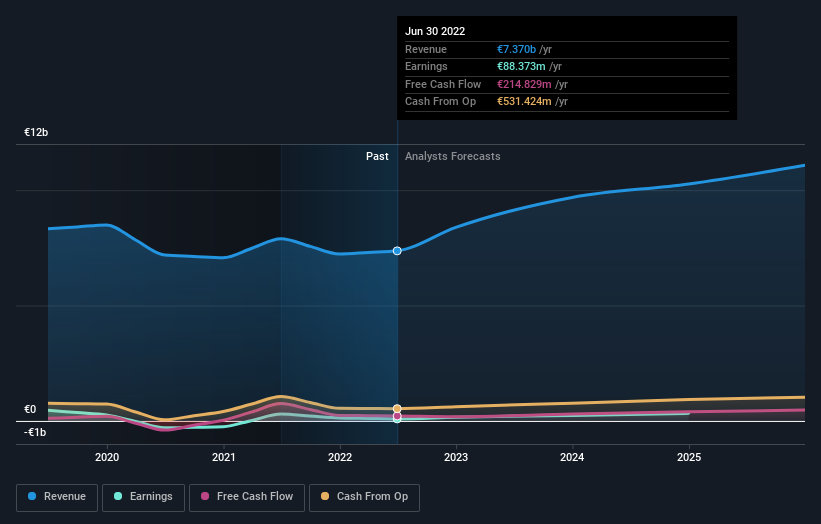Image resolution: width=821 pixels, height=524 pixels.
Task: Click the Earnings row label in tooltip
Action: (426, 66)
